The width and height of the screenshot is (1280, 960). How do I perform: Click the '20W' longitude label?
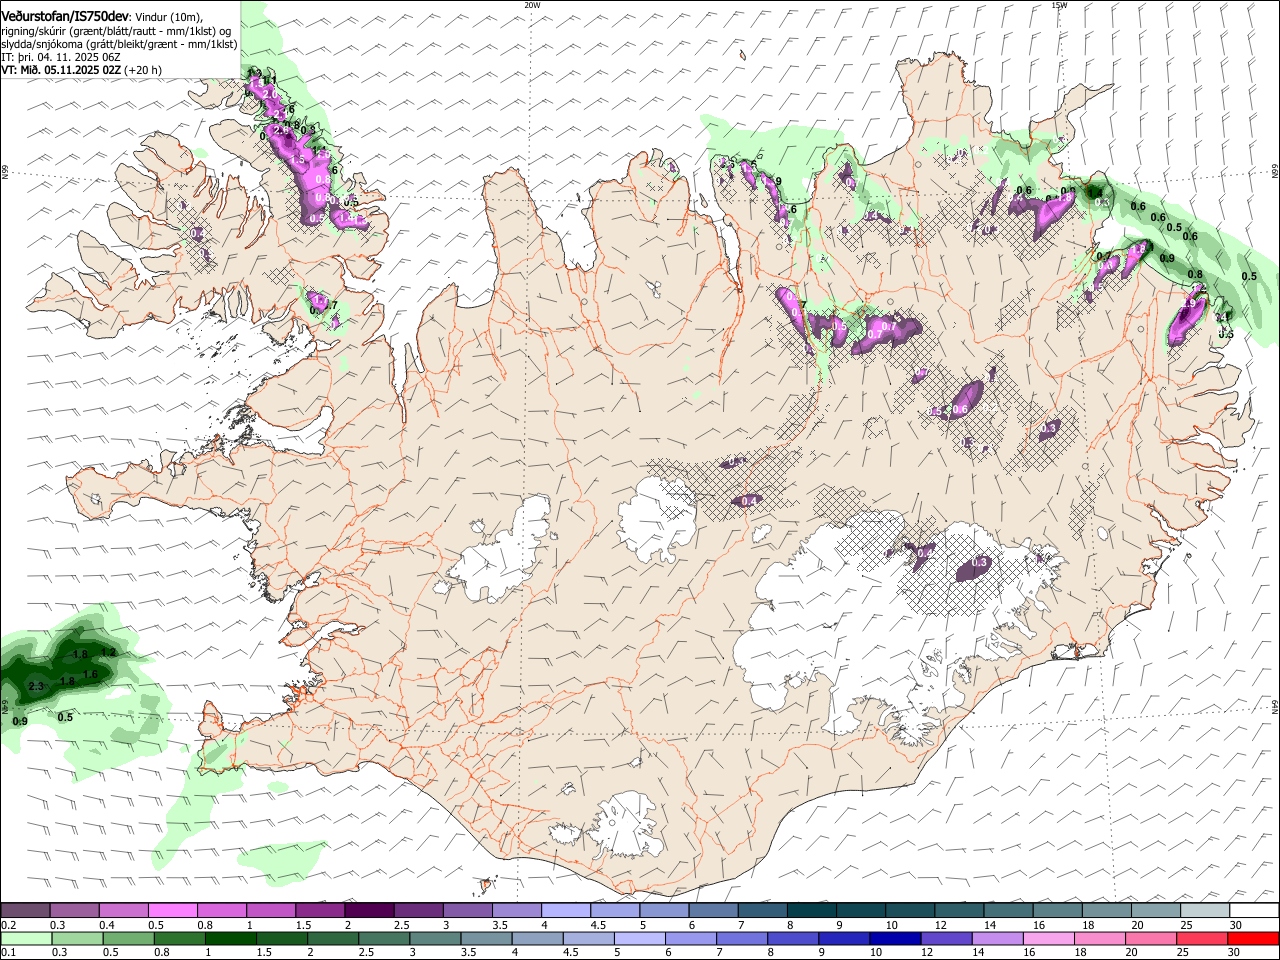click(x=532, y=5)
